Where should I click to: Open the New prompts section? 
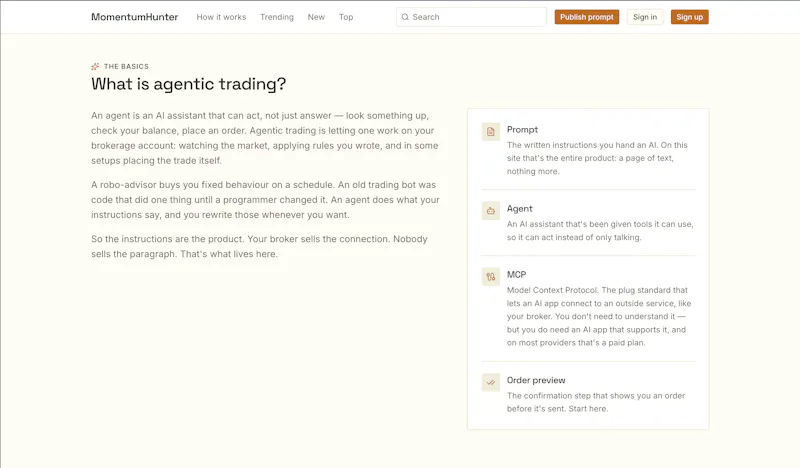(316, 17)
